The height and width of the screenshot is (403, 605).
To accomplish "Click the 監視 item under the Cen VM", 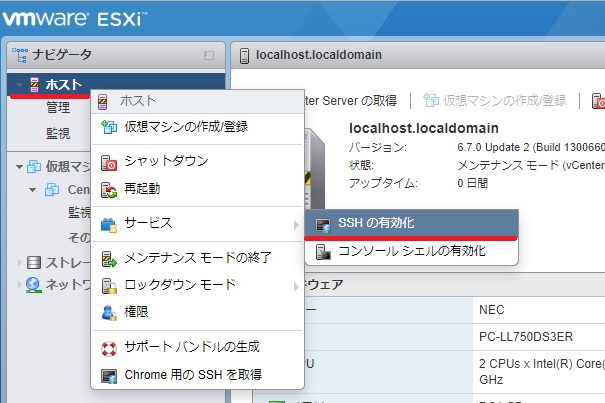I will (x=79, y=212).
